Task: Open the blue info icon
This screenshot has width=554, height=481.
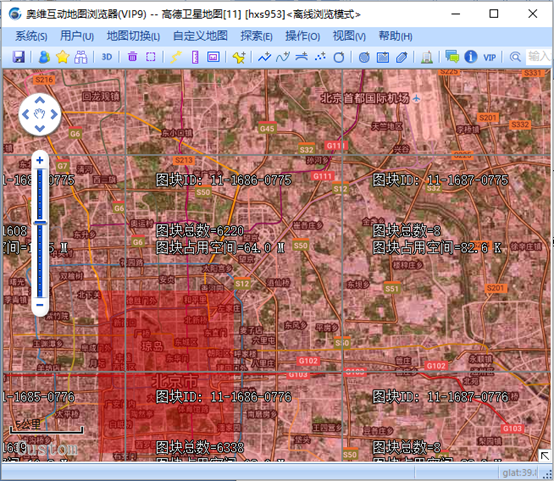Action: [x=471, y=57]
